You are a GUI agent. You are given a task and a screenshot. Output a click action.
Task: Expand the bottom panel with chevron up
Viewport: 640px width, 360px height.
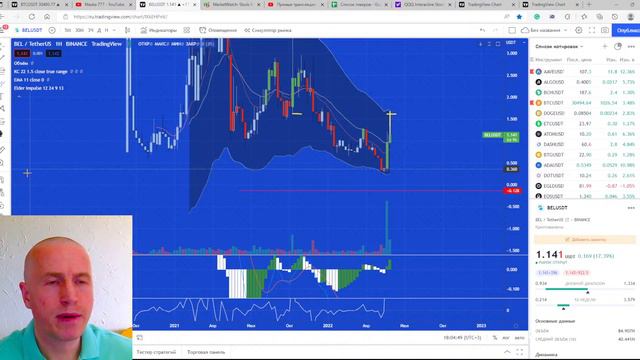[507, 352]
